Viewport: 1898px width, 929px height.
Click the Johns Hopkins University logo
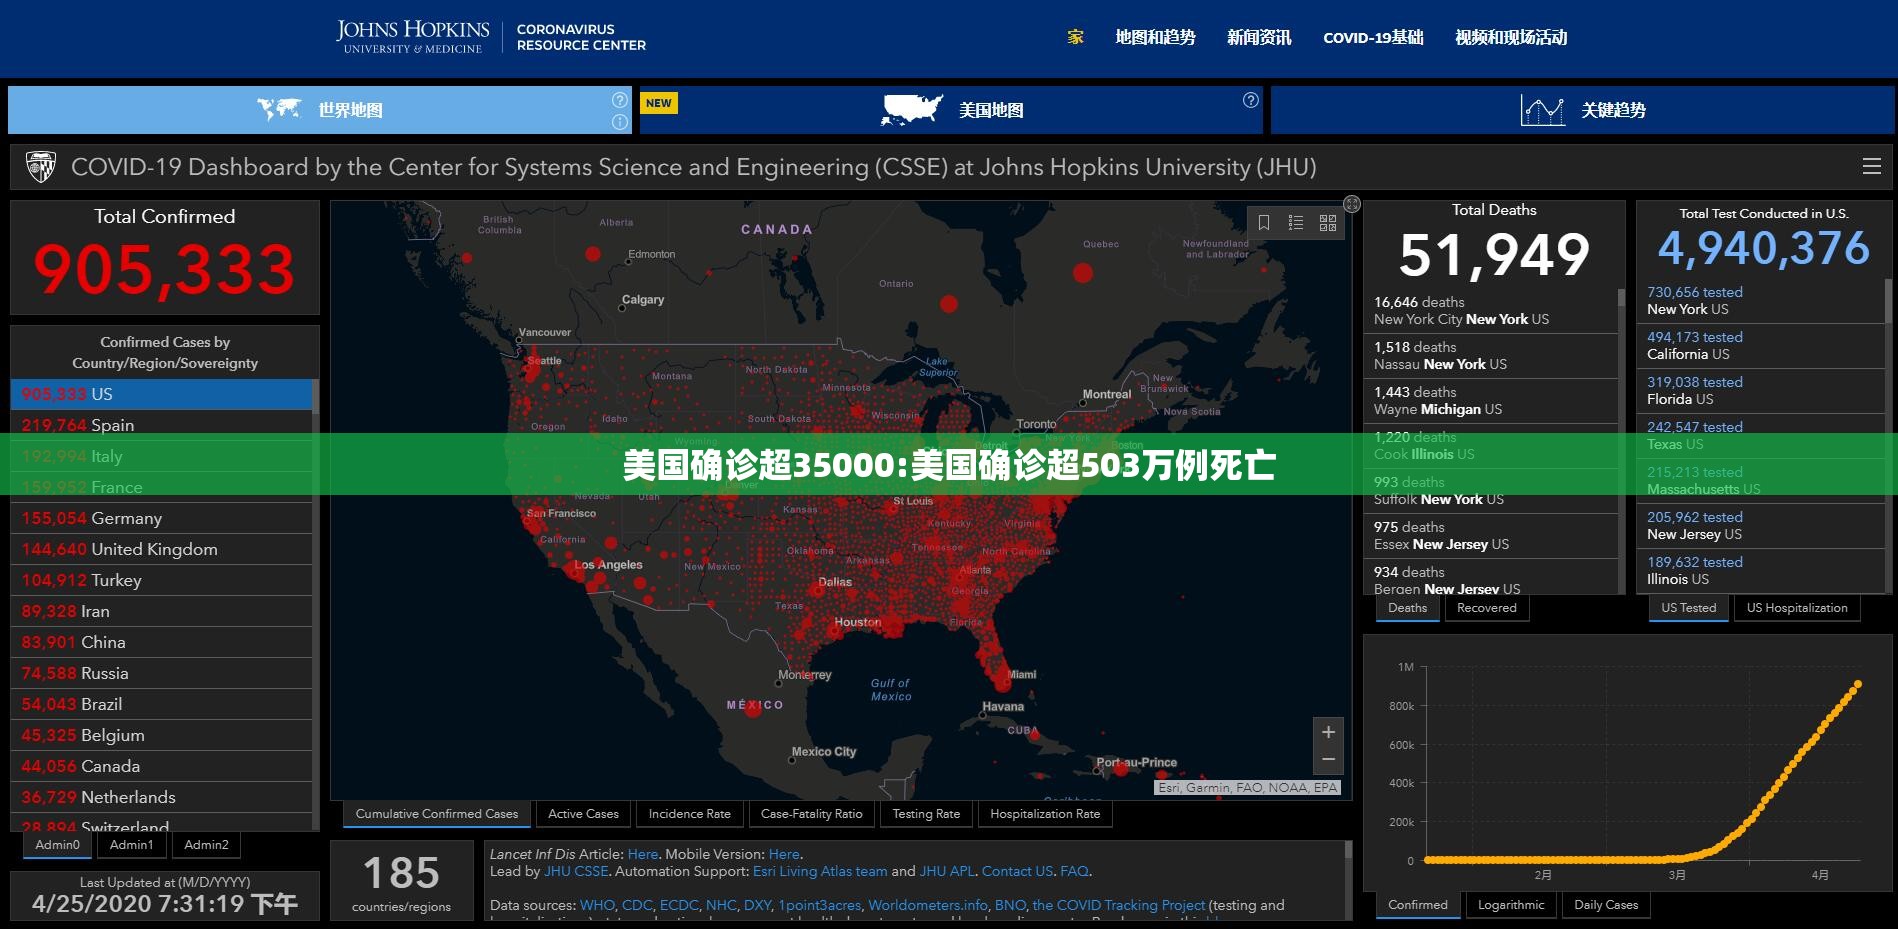point(412,37)
